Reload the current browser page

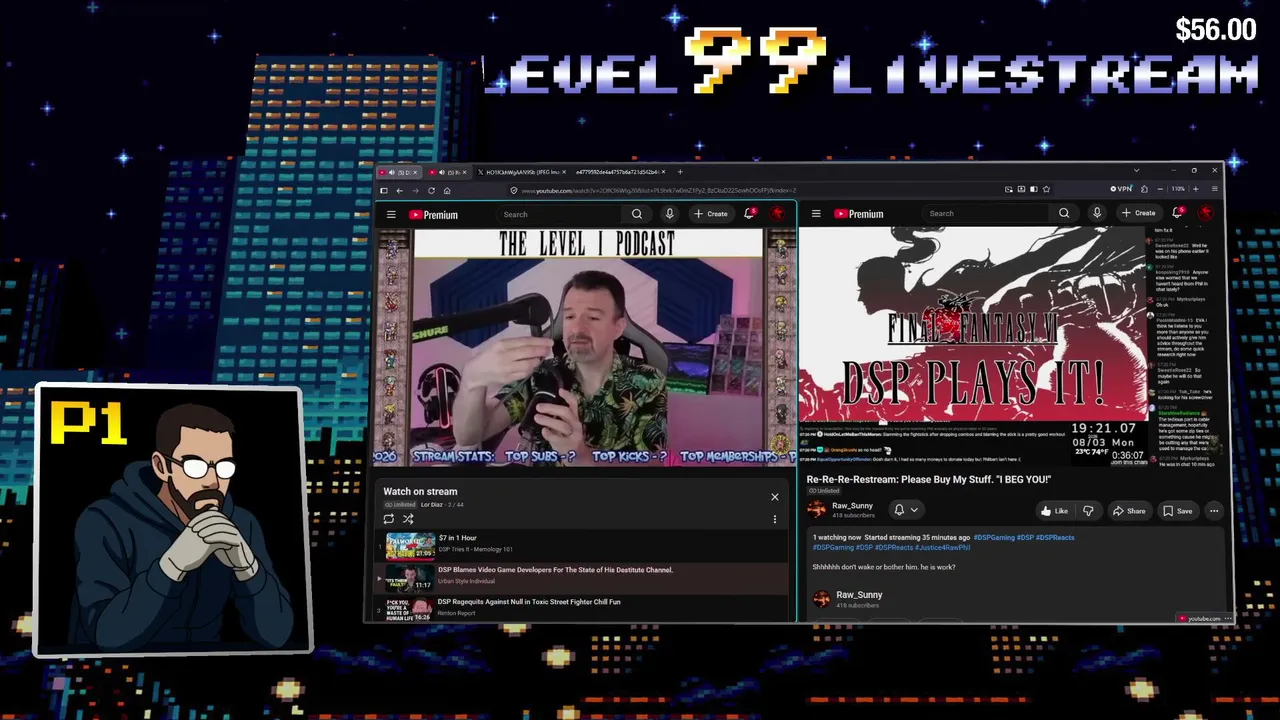click(431, 190)
